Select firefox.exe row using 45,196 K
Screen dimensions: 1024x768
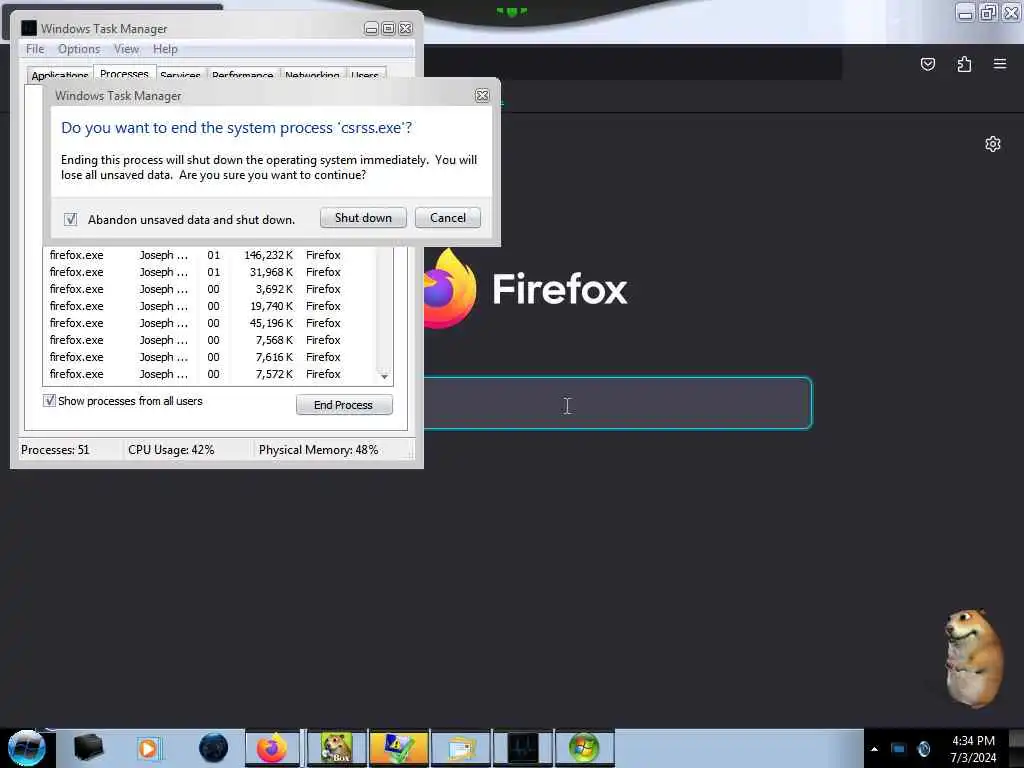pyautogui.click(x=209, y=323)
